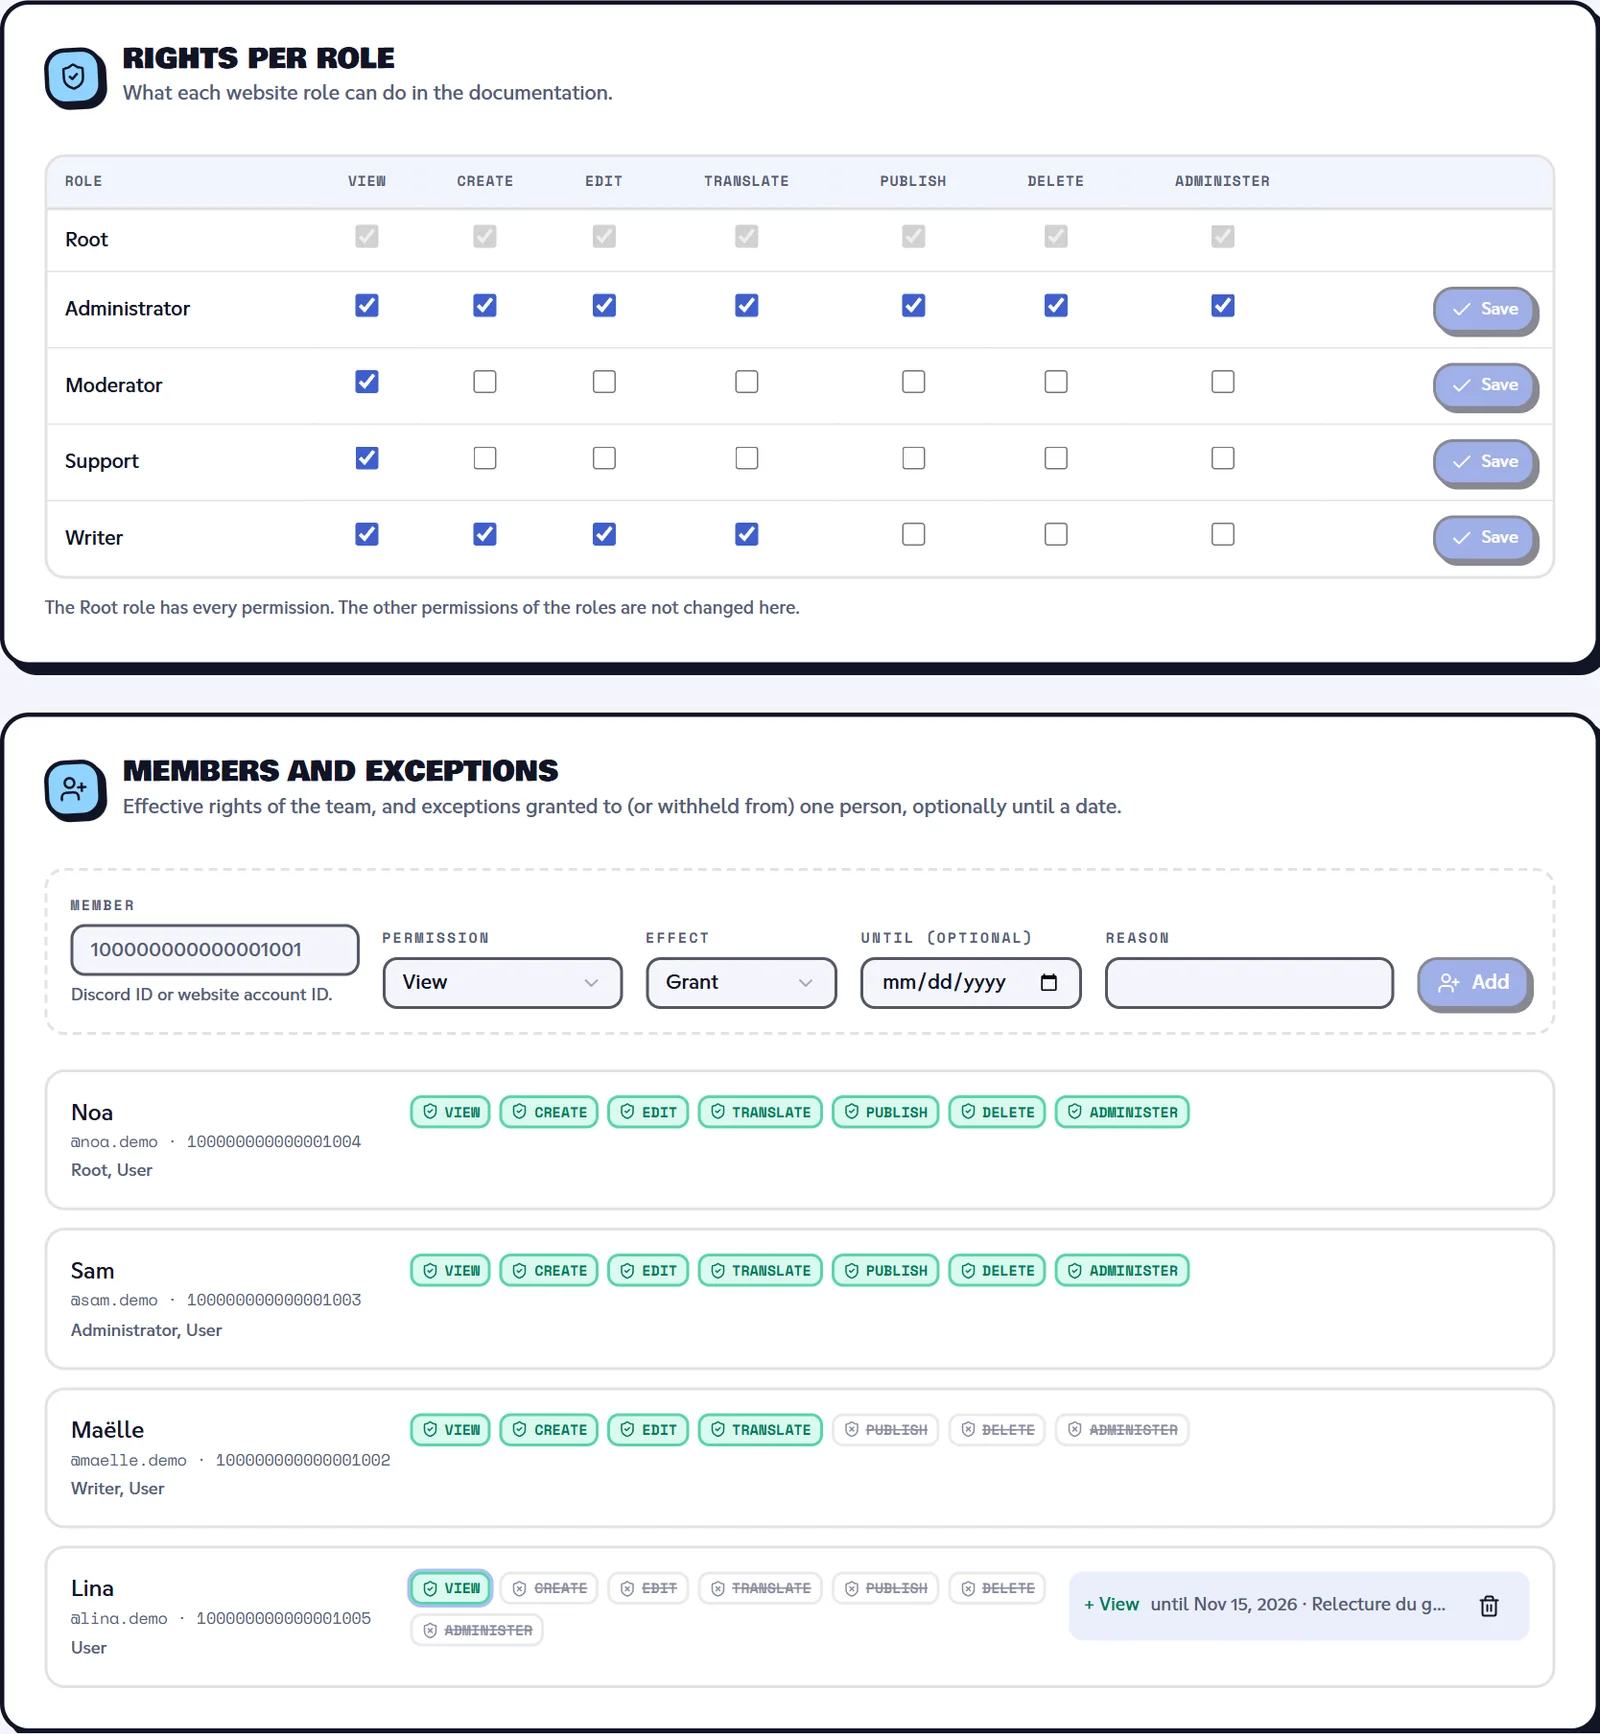Click the 'Root, User' roles text under Noa
This screenshot has width=1600, height=1734.
[x=111, y=1171]
